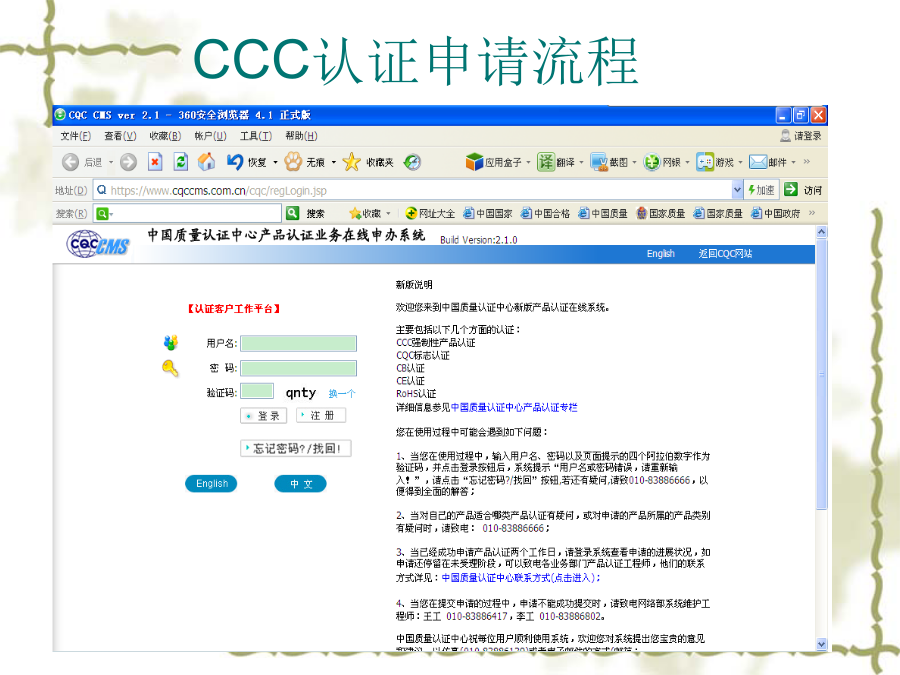Stop page loading with the red X icon
This screenshot has width=900, height=675.
pos(155,162)
